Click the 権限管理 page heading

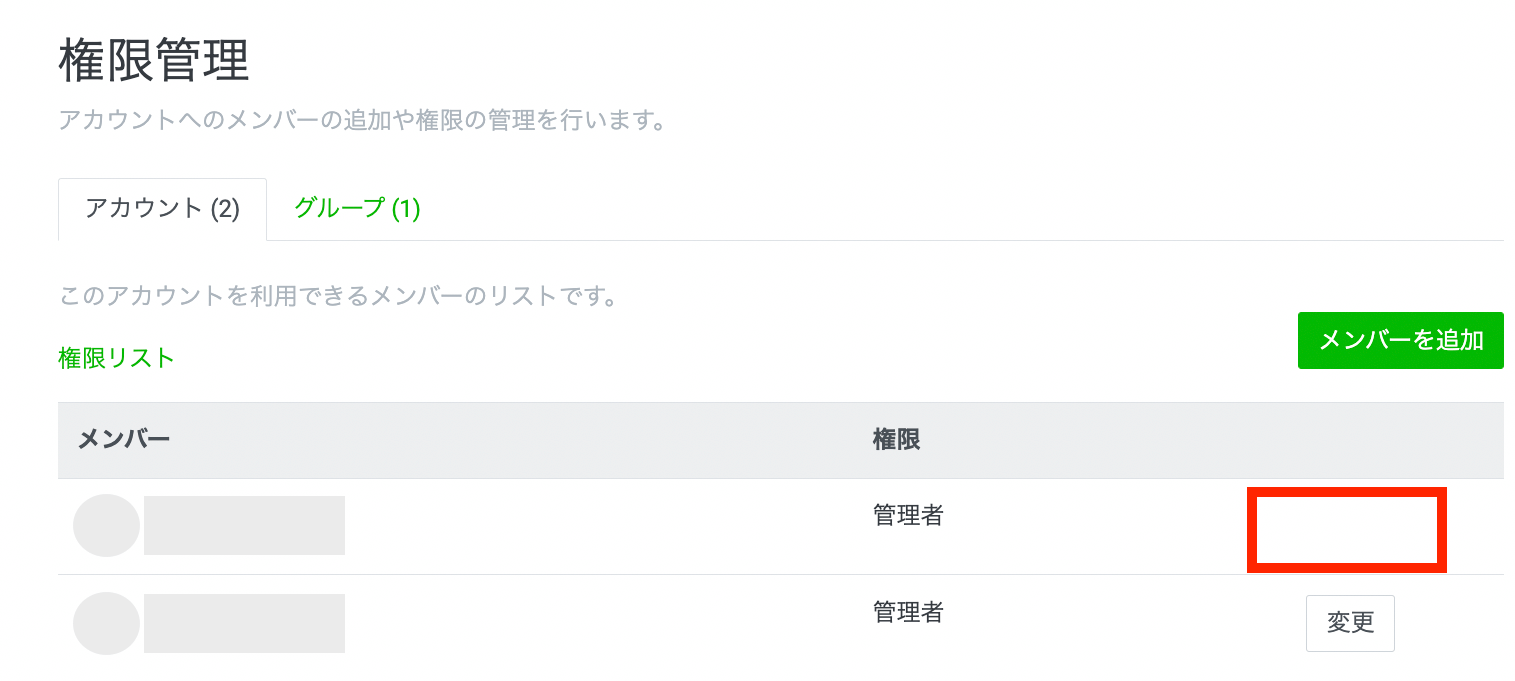point(154,61)
